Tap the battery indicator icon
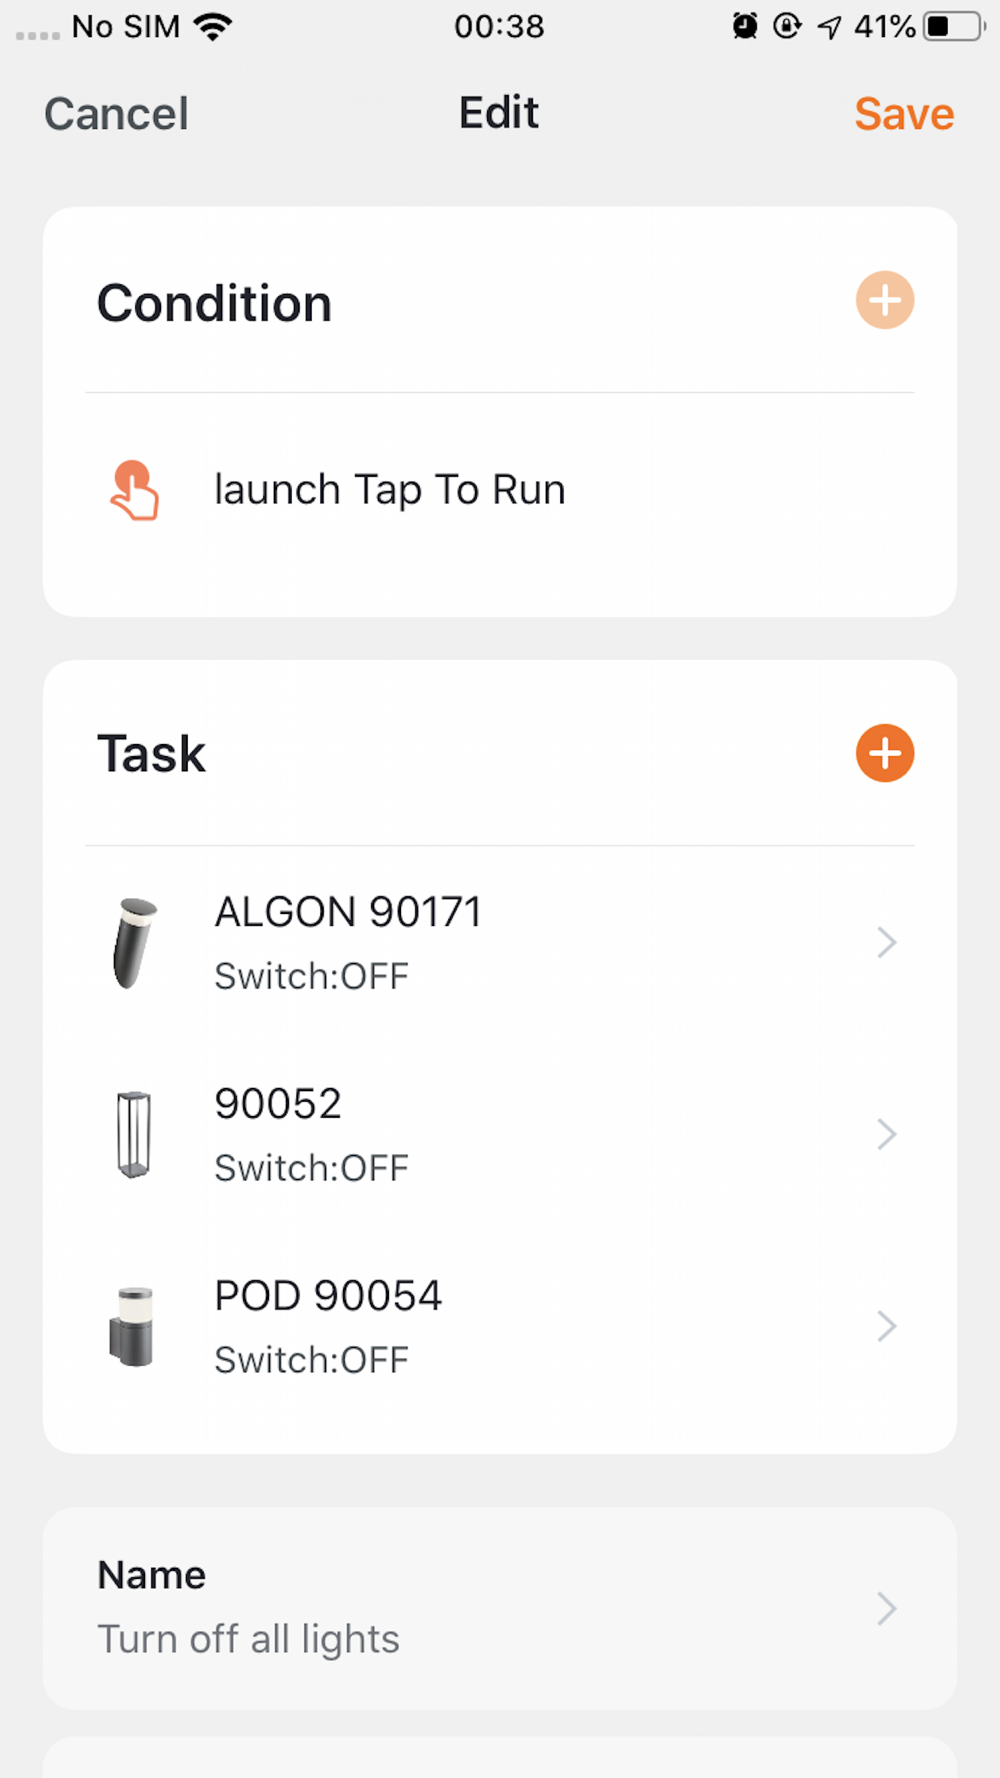Image resolution: width=1000 pixels, height=1778 pixels. pyautogui.click(x=953, y=26)
